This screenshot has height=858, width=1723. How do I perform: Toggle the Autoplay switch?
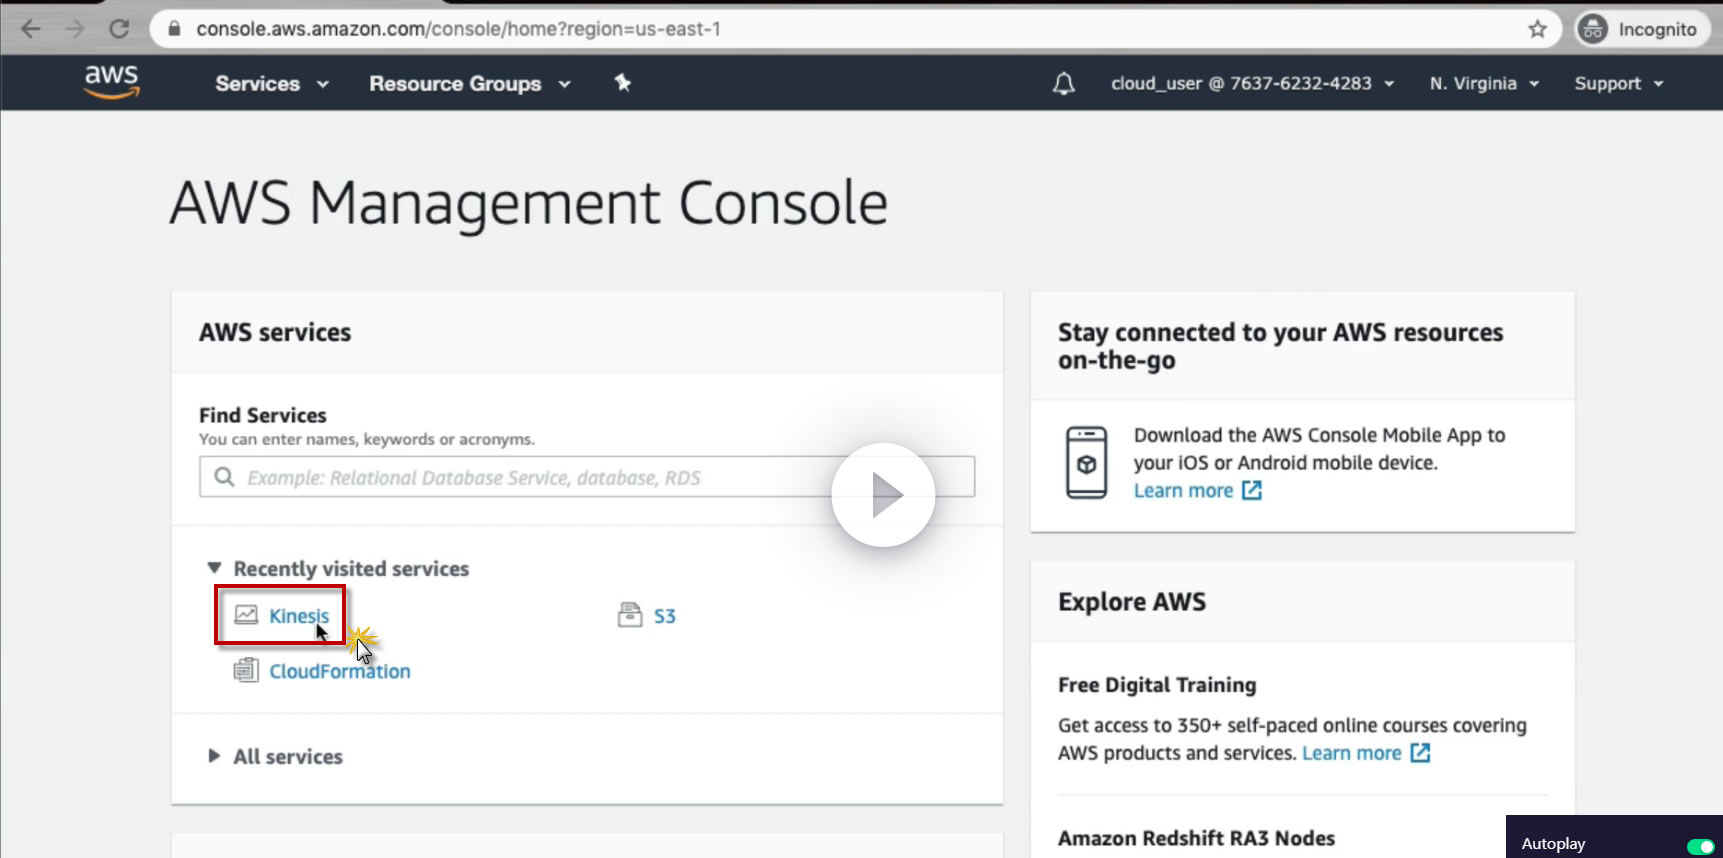click(1699, 846)
